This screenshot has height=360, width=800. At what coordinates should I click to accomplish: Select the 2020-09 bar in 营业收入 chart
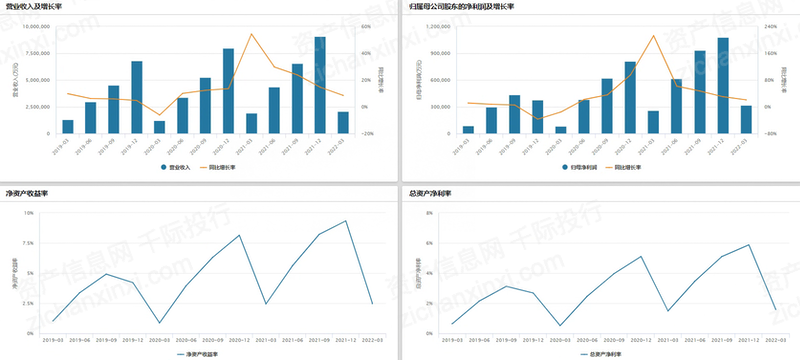pos(205,106)
